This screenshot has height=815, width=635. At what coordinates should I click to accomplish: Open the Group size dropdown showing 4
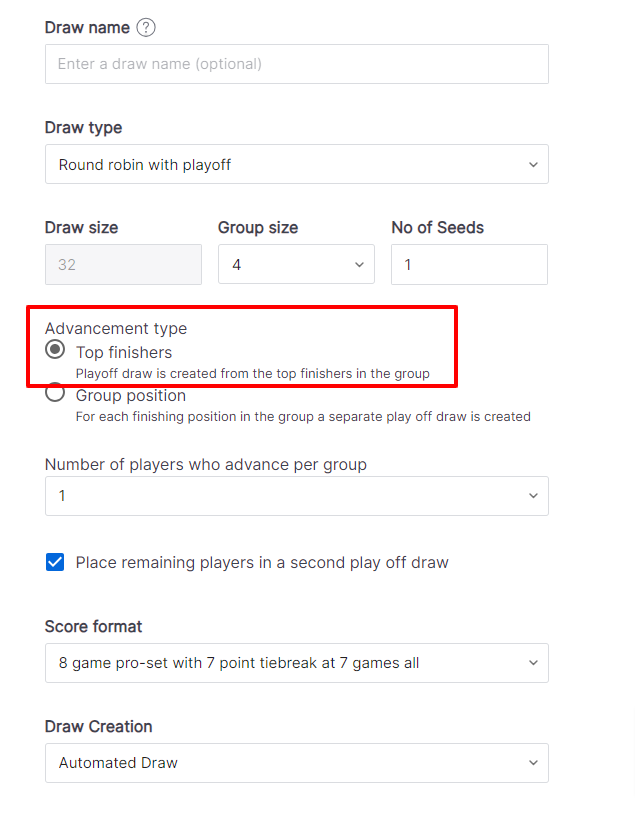(x=296, y=264)
